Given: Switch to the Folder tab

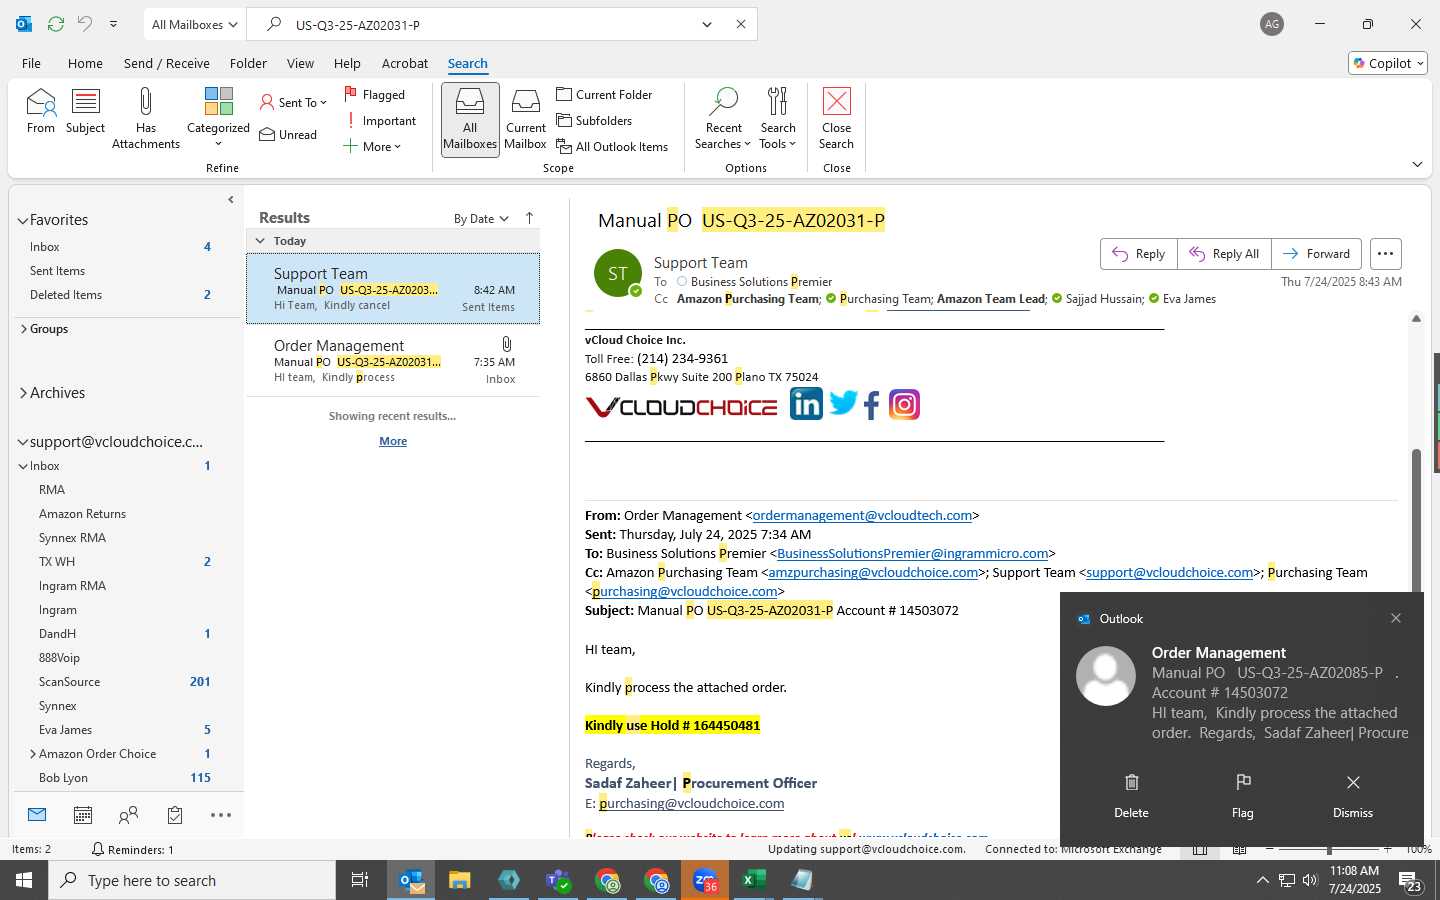Looking at the screenshot, I should 248,63.
